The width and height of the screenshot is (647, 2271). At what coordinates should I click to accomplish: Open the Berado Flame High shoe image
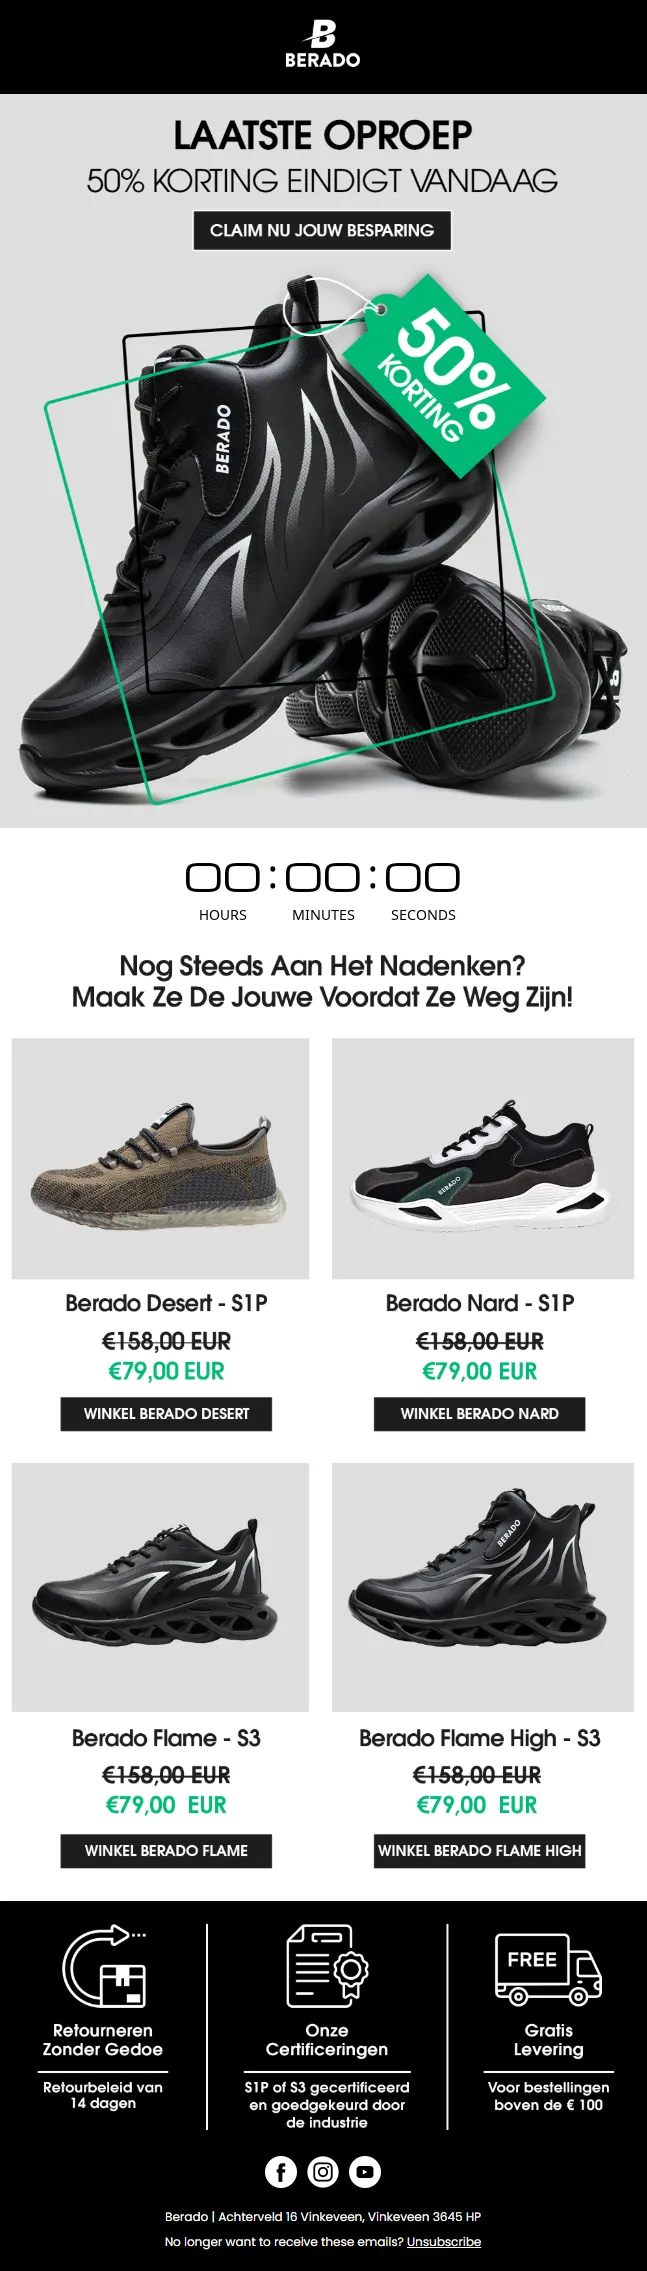point(483,1586)
